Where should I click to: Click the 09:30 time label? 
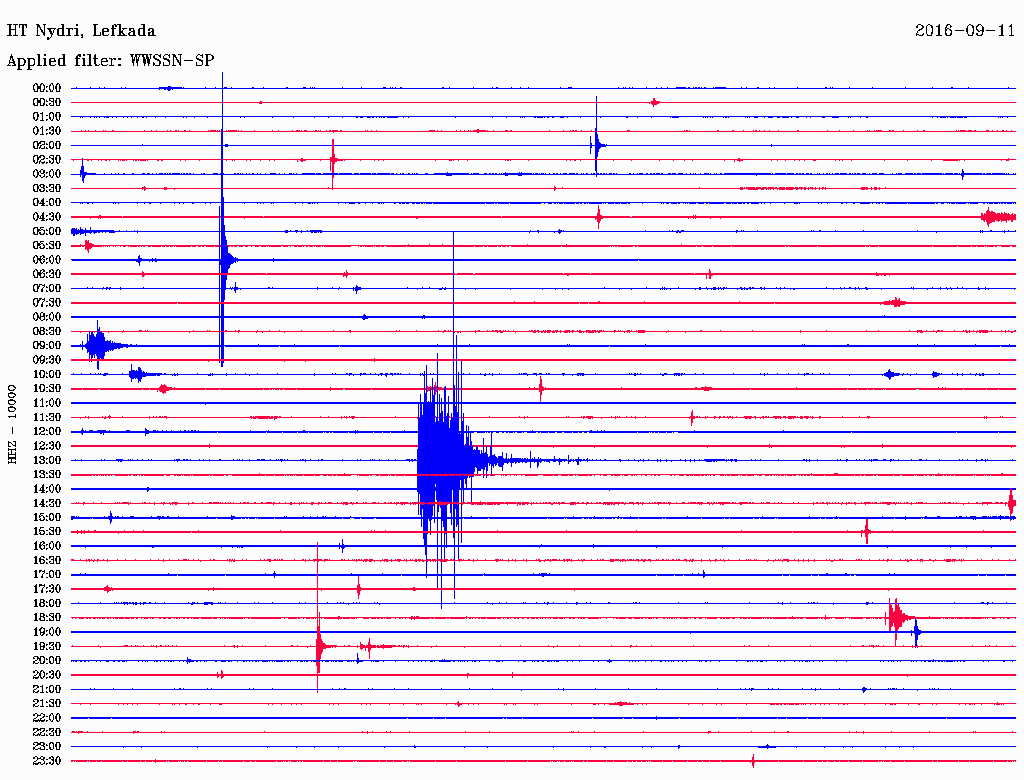(x=47, y=360)
